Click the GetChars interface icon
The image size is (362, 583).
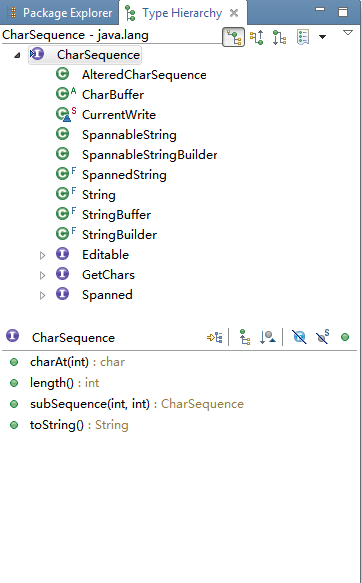(x=62, y=274)
